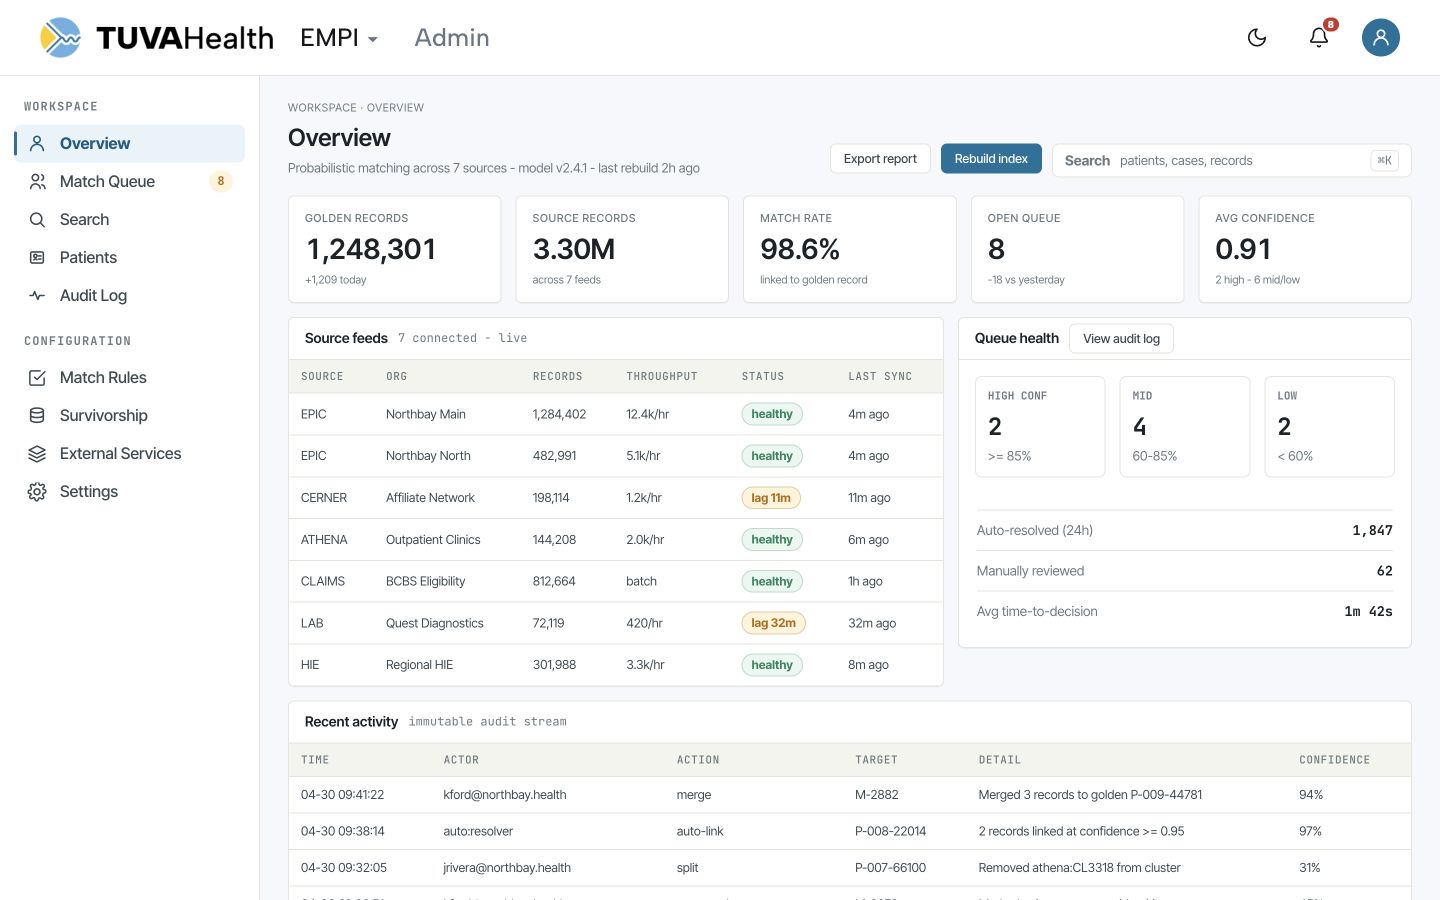The width and height of the screenshot is (1440, 900).
Task: Click the Overview person icon in sidebar
Action: click(x=37, y=143)
